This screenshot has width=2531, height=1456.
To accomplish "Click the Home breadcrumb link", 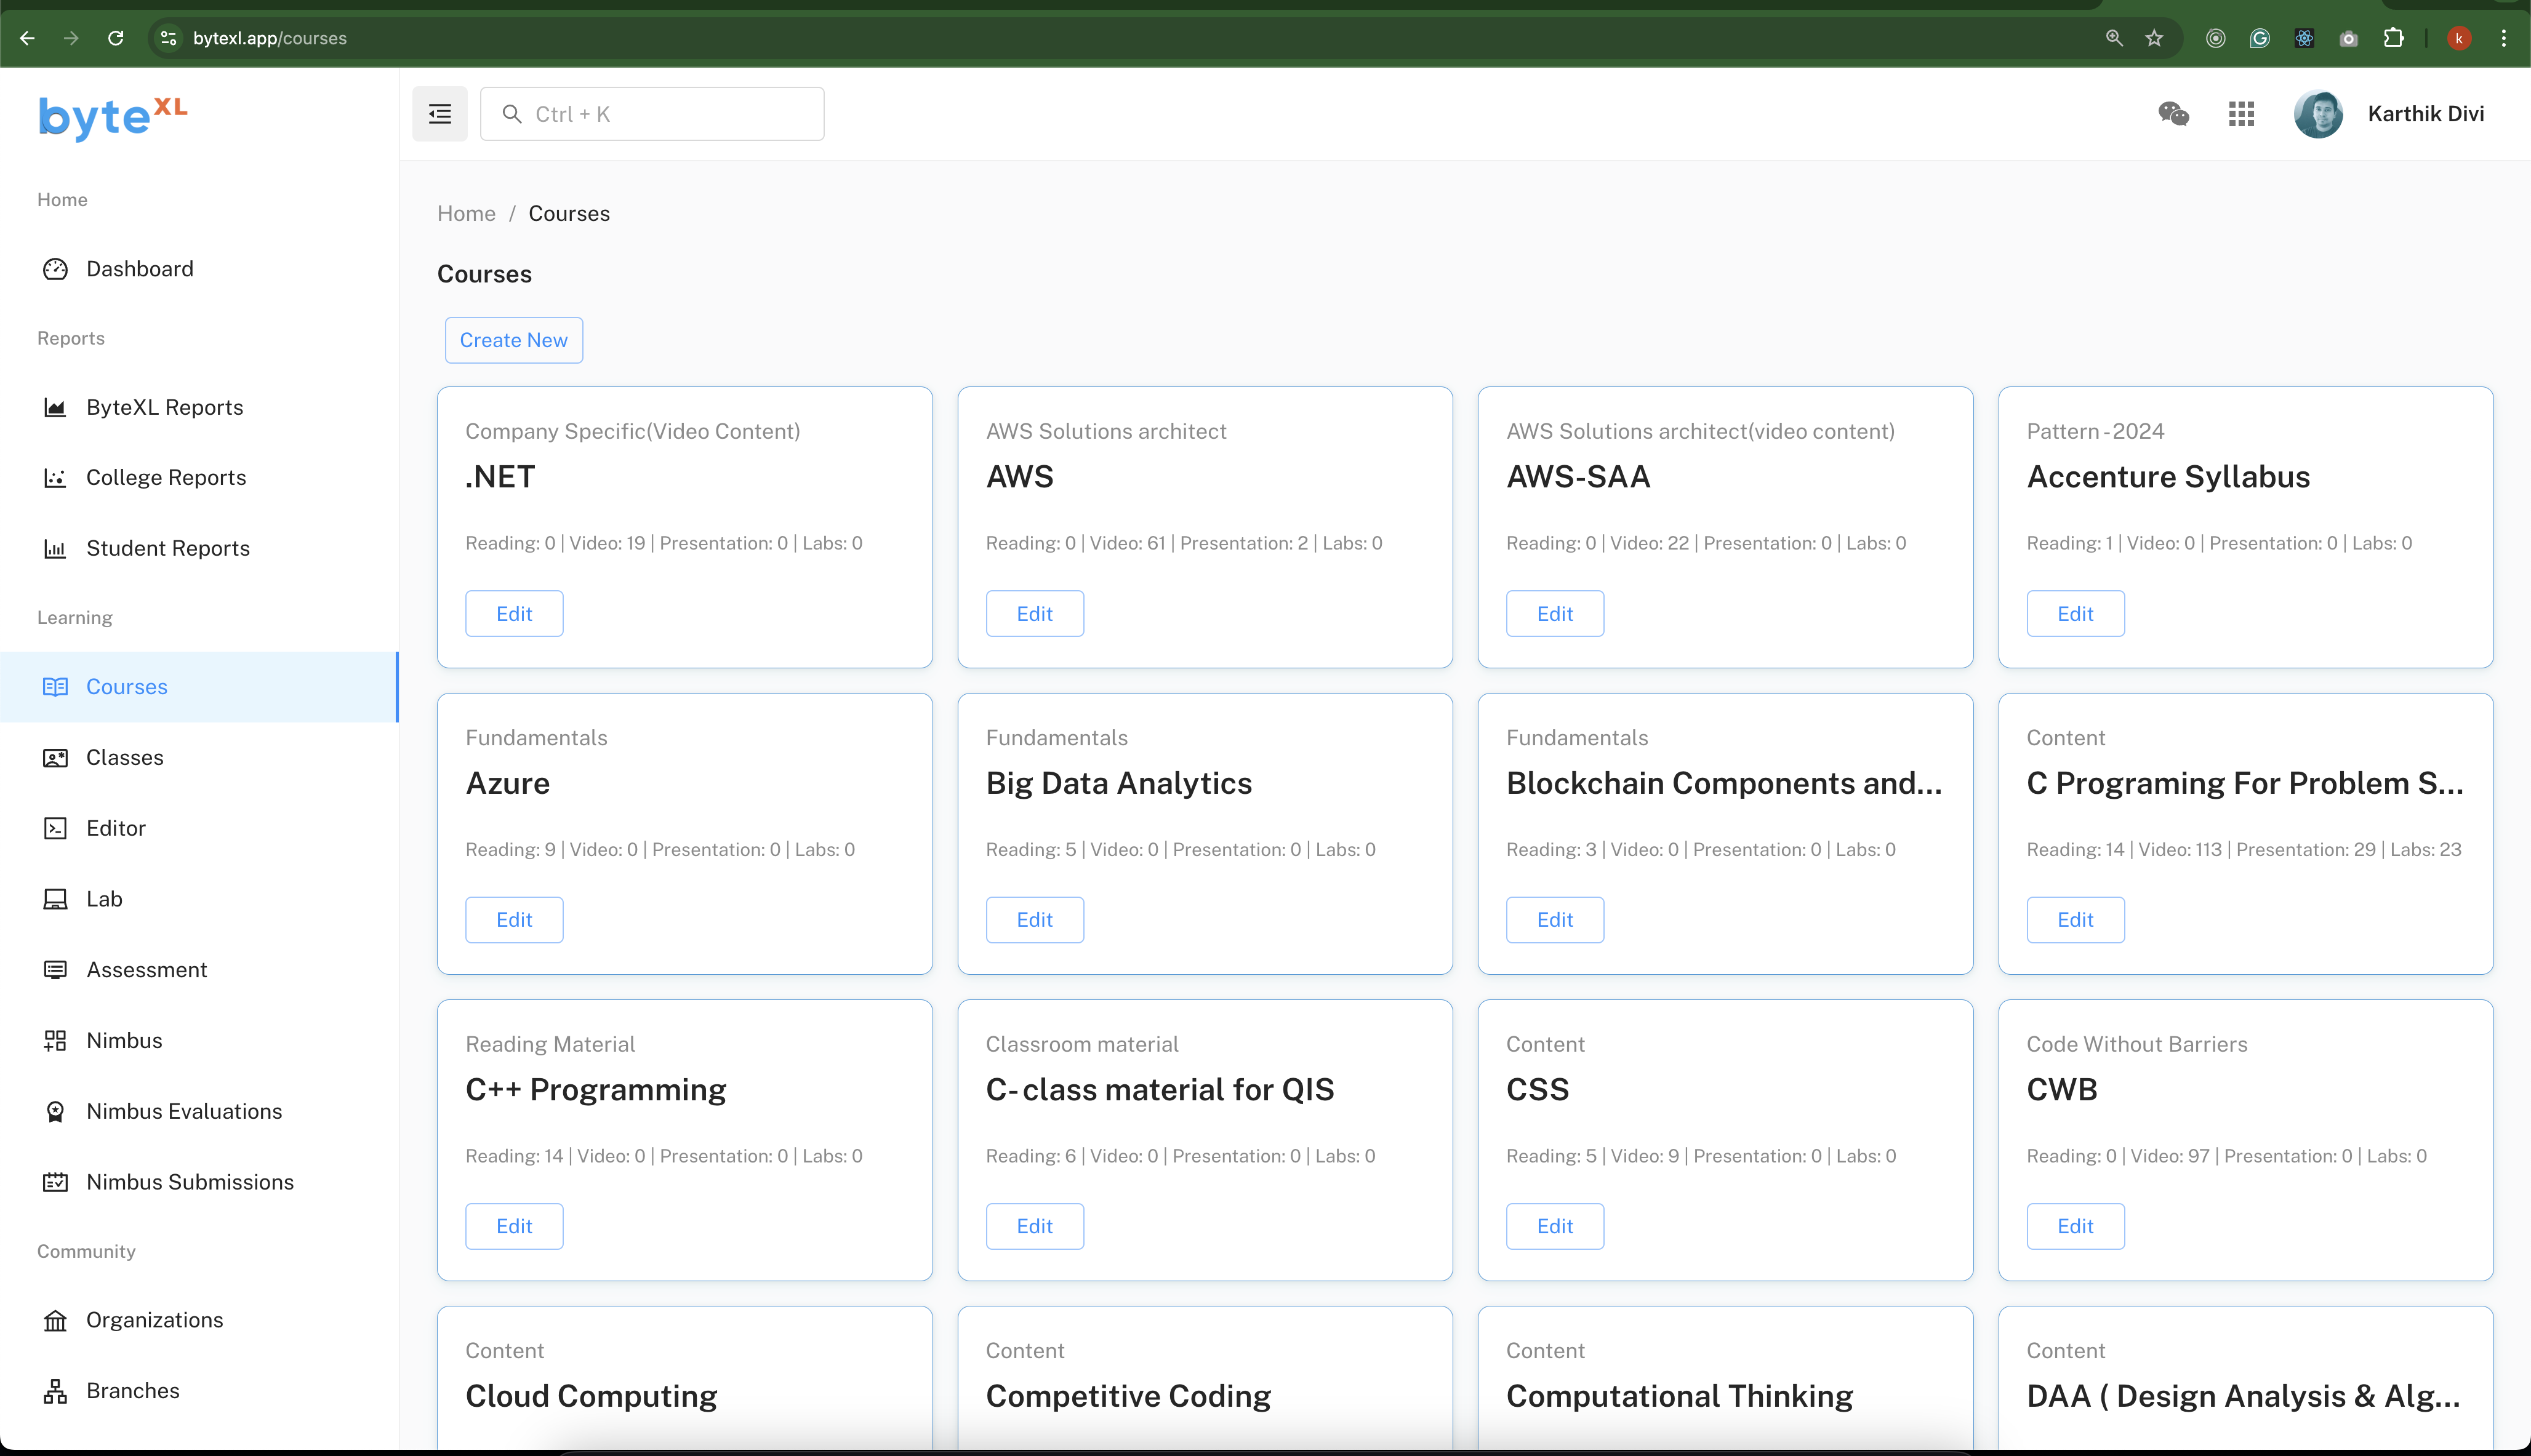I will [x=466, y=213].
